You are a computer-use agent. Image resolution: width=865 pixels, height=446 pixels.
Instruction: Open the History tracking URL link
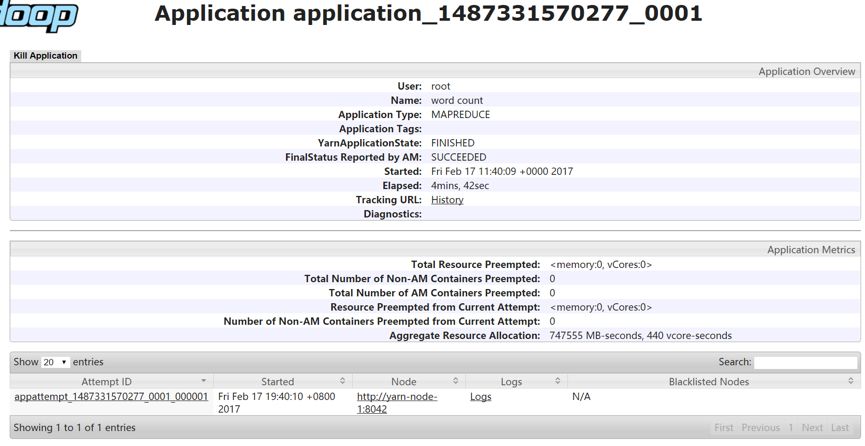tap(447, 200)
